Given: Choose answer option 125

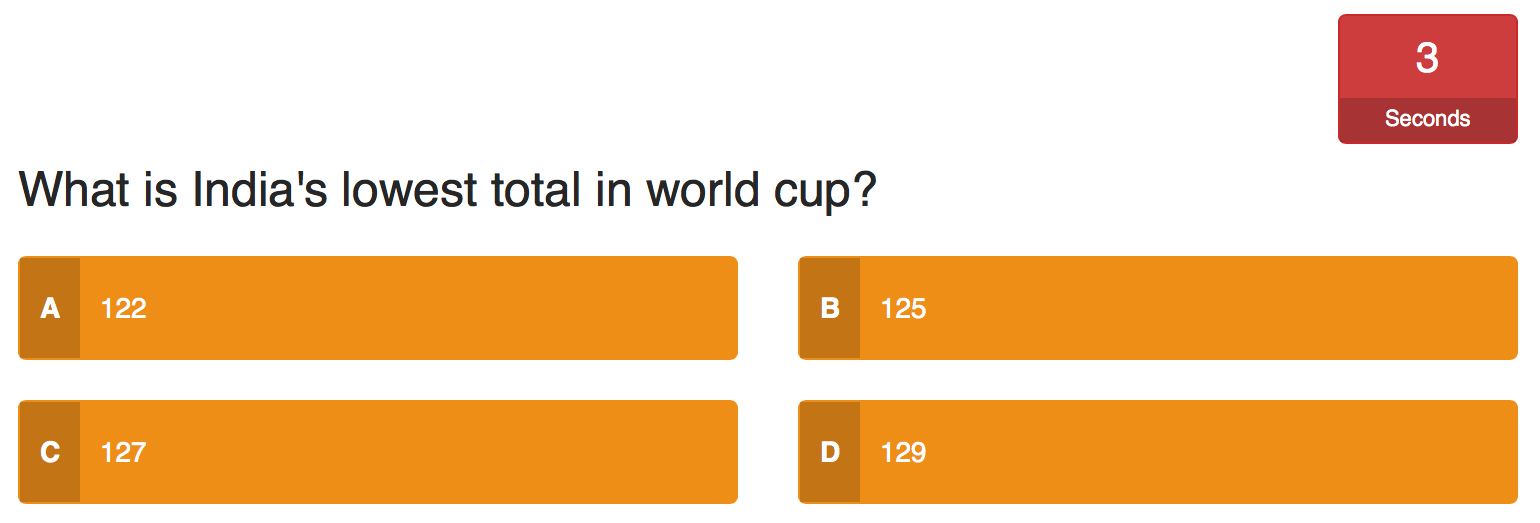Looking at the screenshot, I should point(903,308).
